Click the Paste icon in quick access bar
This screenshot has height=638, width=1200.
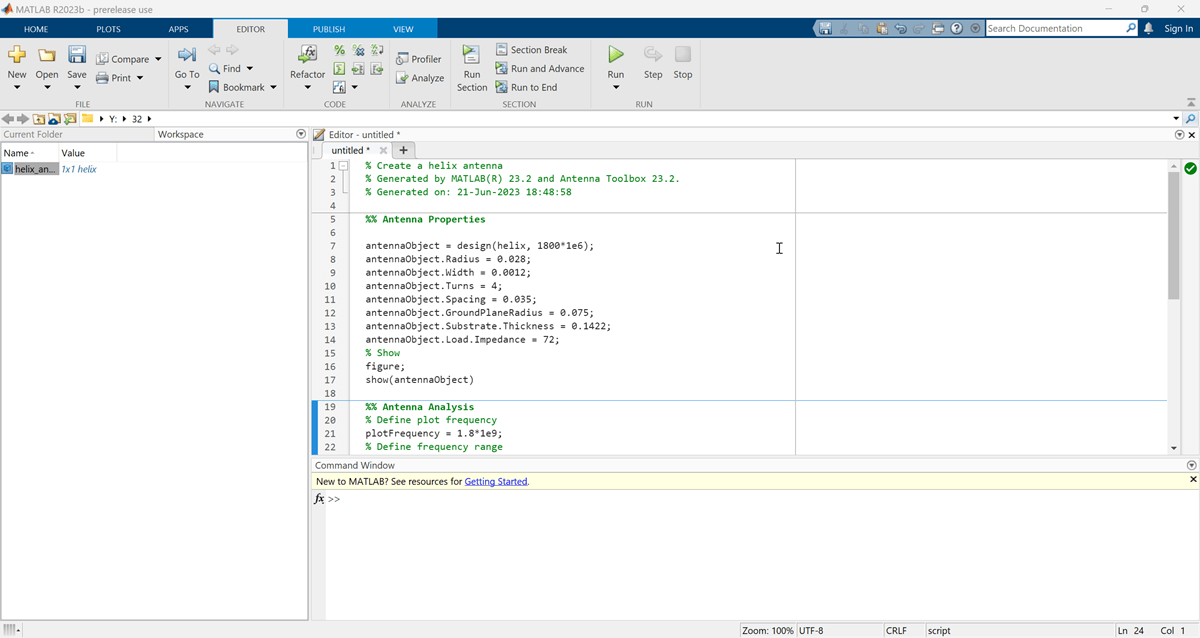[x=883, y=29]
